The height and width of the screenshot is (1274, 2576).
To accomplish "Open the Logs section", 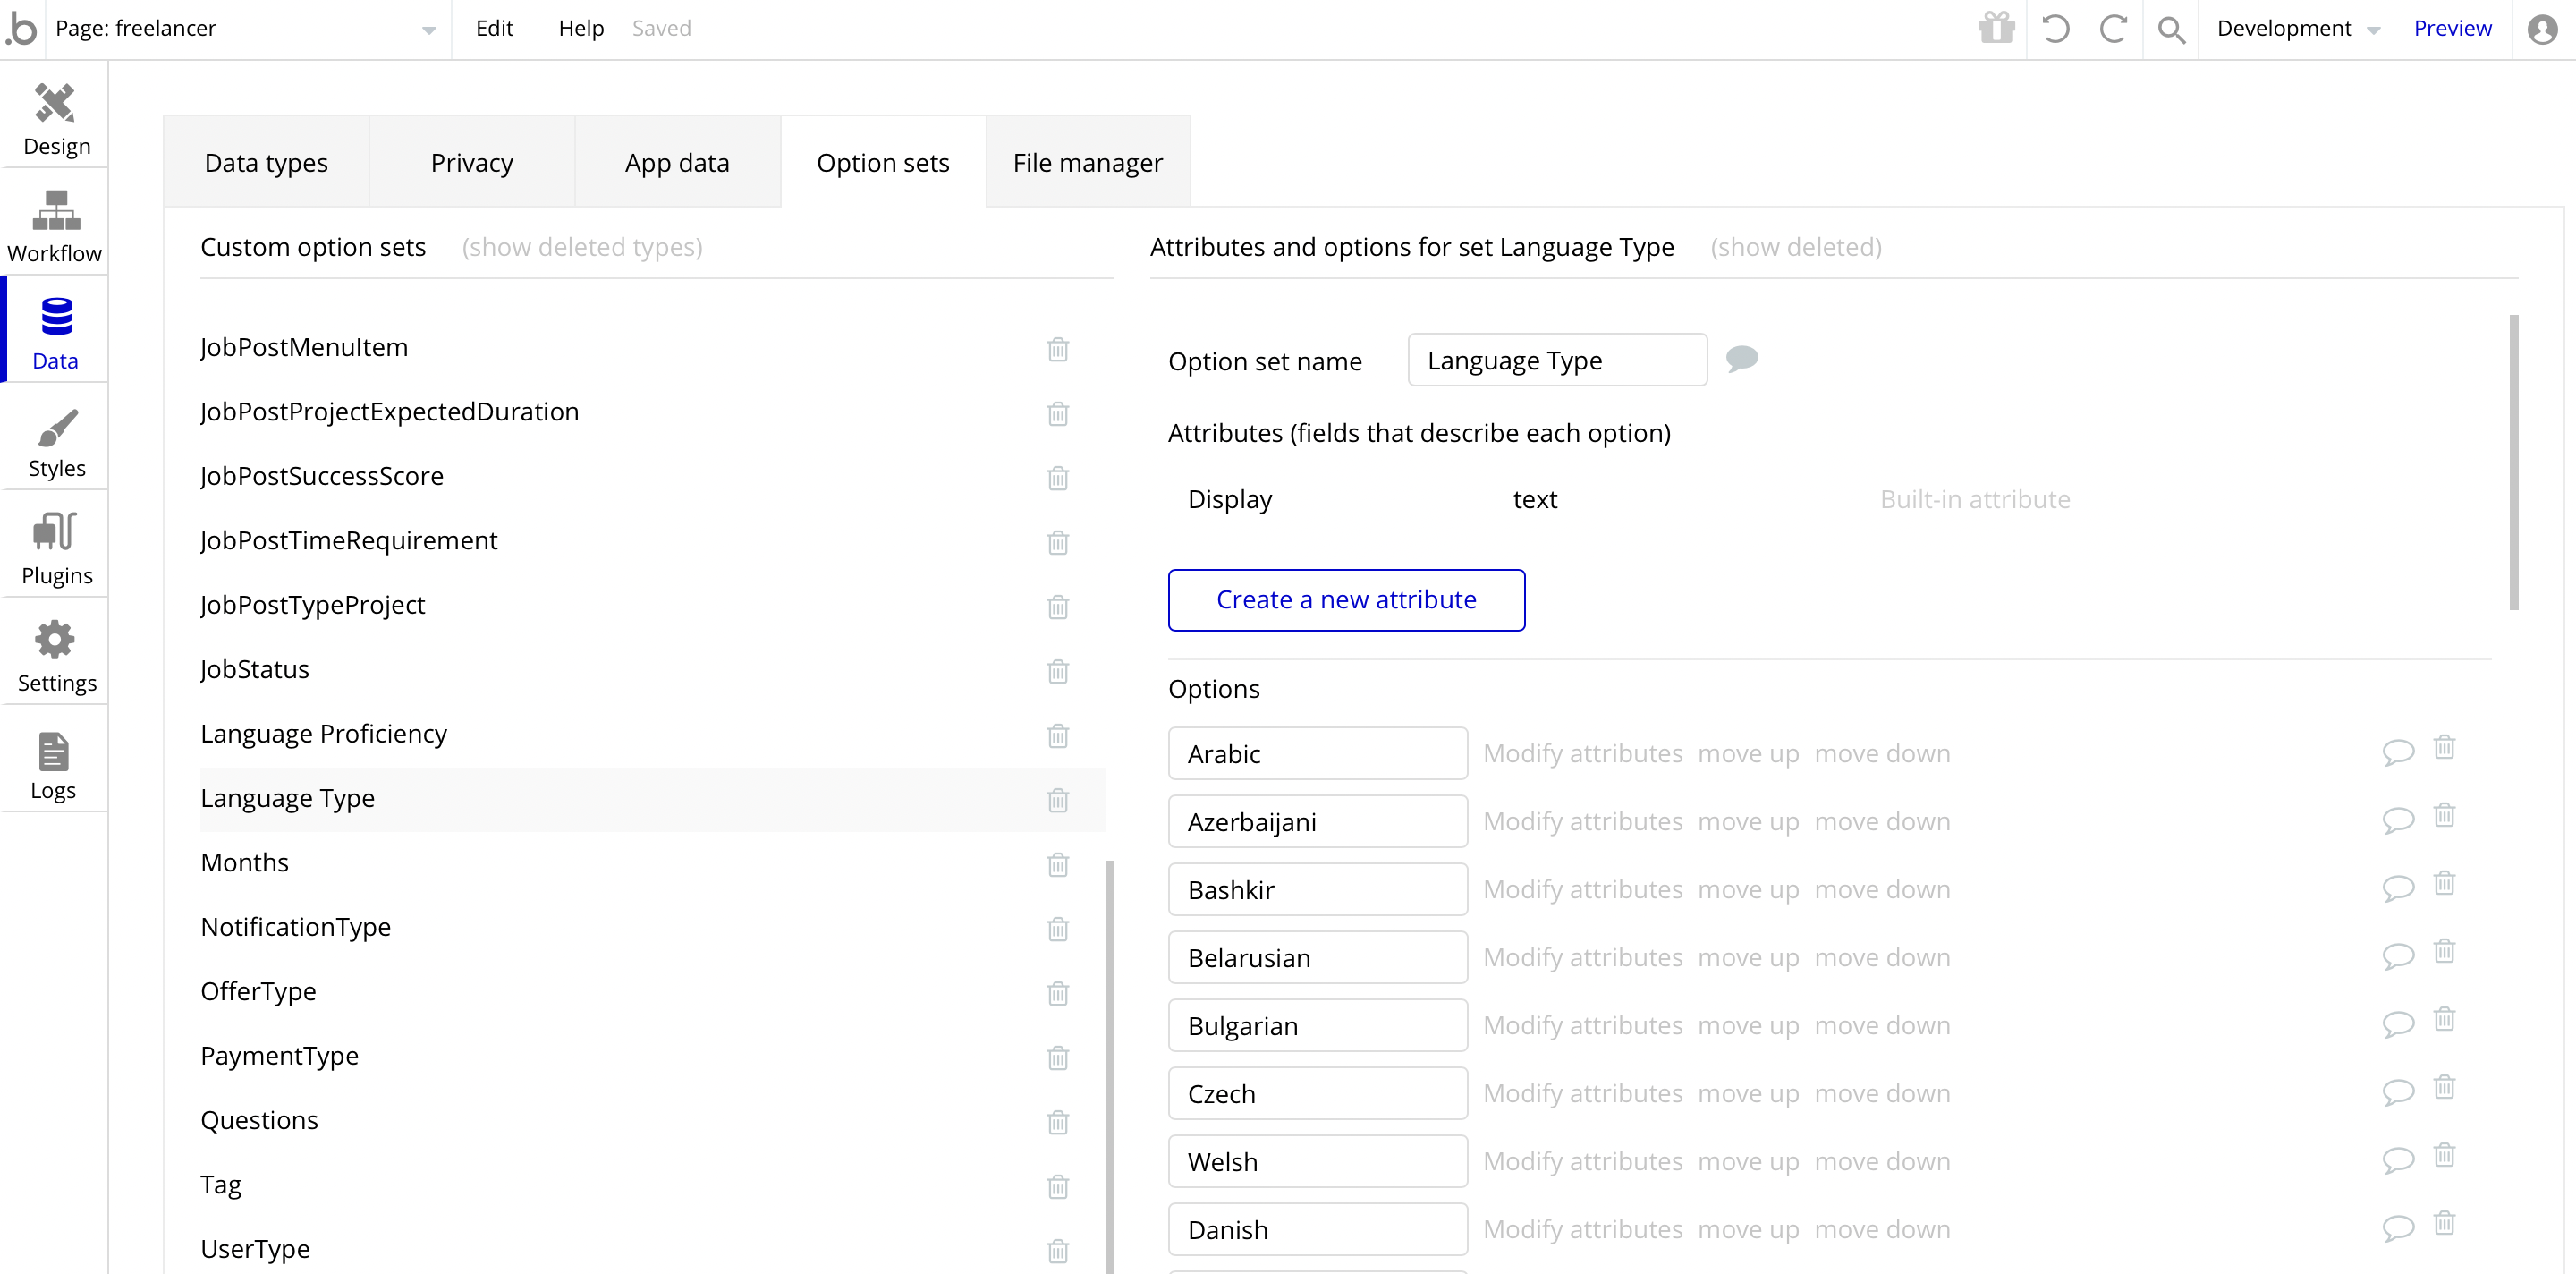I will click(x=54, y=764).
